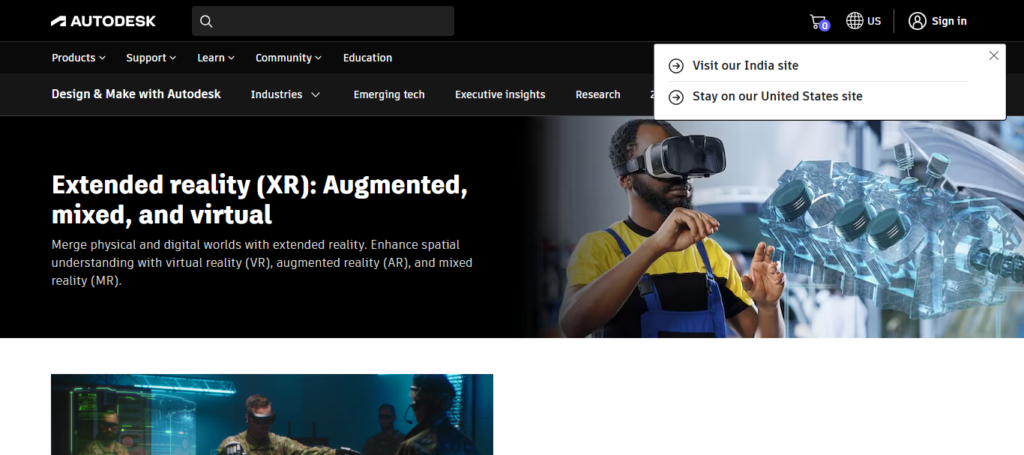Expand the Industries dropdown
The image size is (1024, 455).
pyautogui.click(x=285, y=95)
